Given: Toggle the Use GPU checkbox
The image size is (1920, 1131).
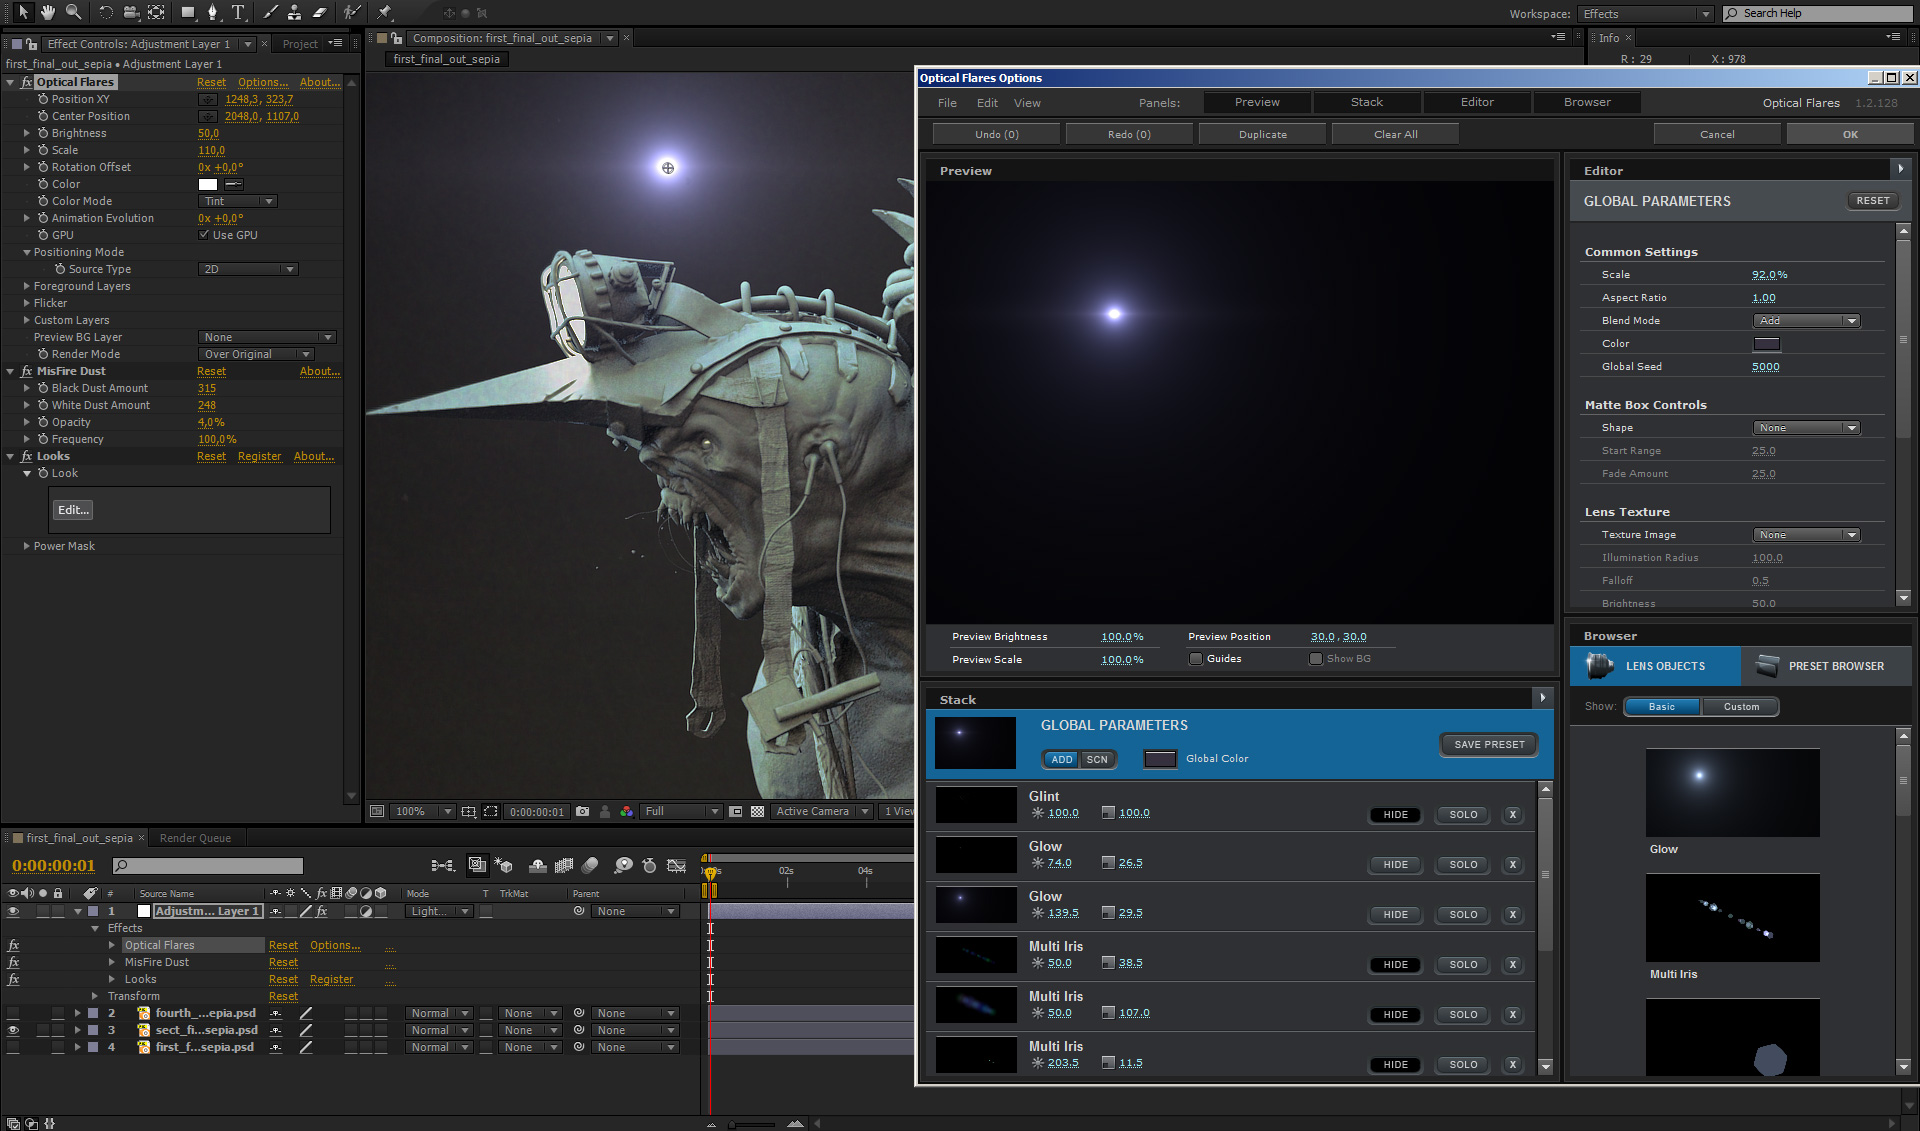Looking at the screenshot, I should 204,235.
